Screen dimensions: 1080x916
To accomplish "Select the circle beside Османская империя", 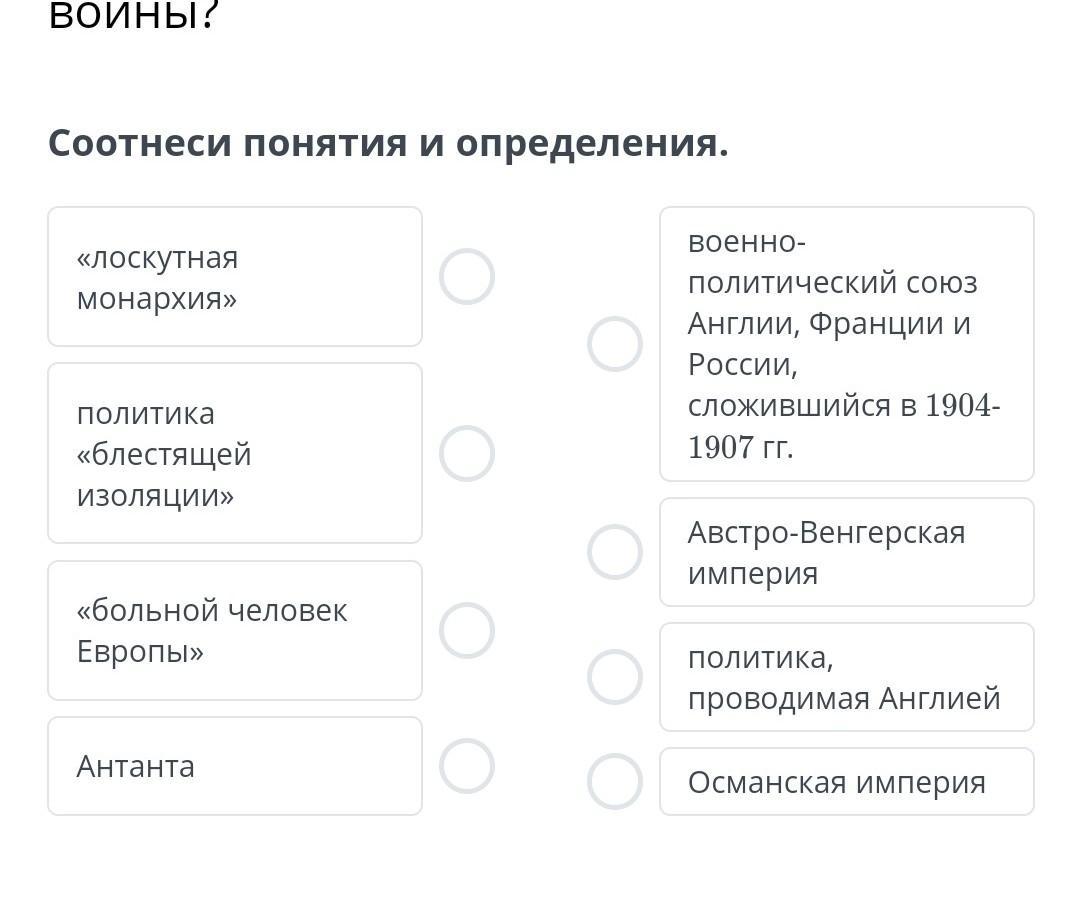I will click(x=614, y=781).
